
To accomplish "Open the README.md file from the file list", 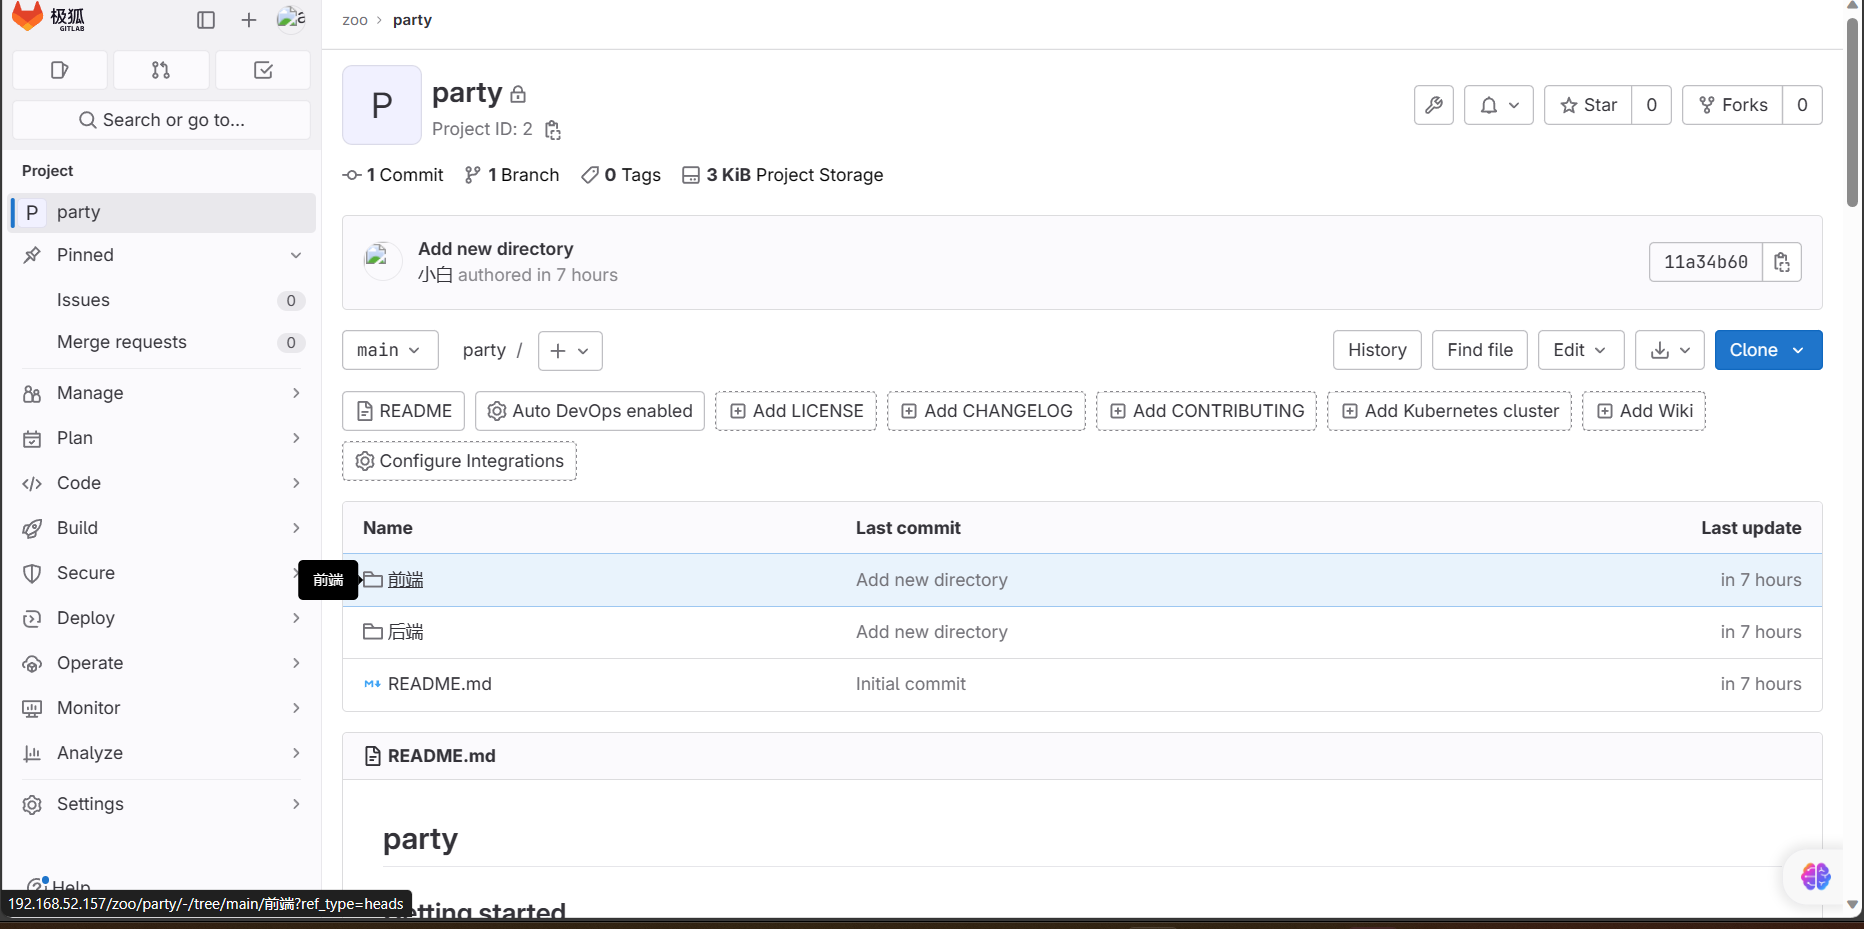I will [x=439, y=684].
